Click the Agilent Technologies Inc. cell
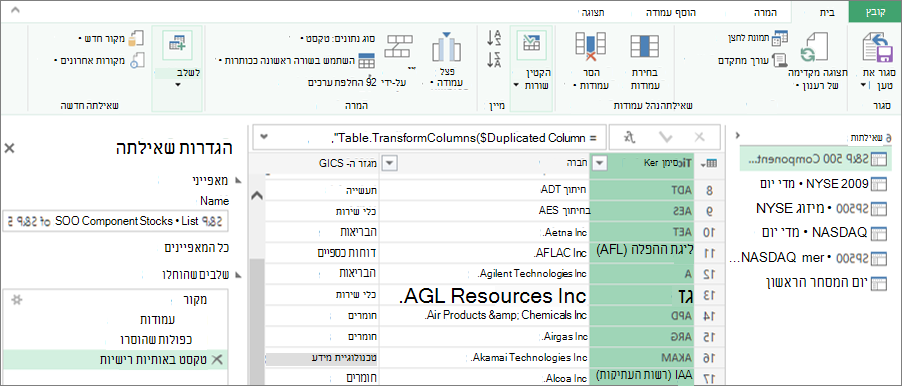 [x=484, y=274]
